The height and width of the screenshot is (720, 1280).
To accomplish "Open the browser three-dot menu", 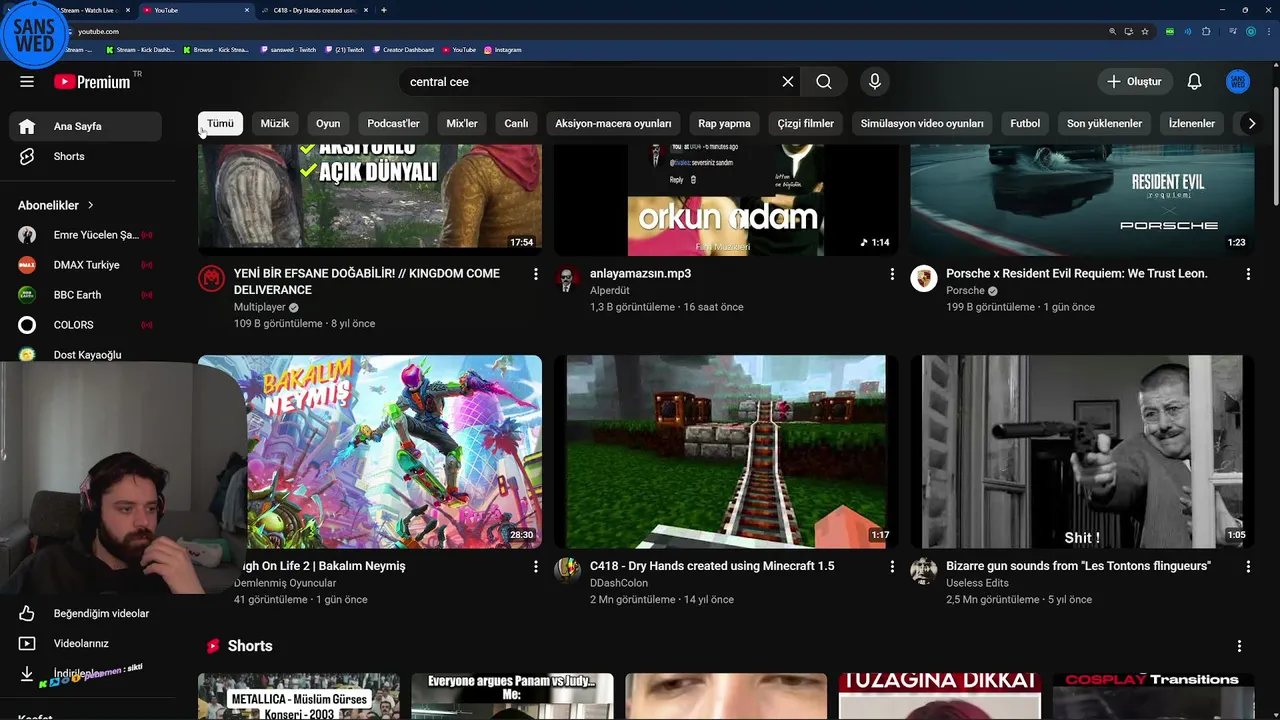I will click(1268, 31).
